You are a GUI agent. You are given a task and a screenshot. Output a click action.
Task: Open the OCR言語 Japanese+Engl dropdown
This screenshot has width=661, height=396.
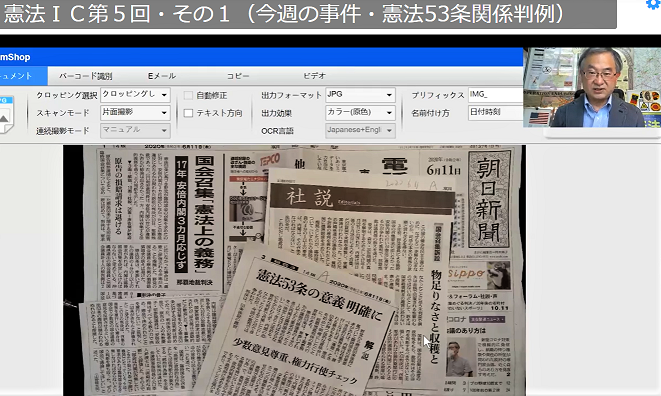[x=360, y=130]
